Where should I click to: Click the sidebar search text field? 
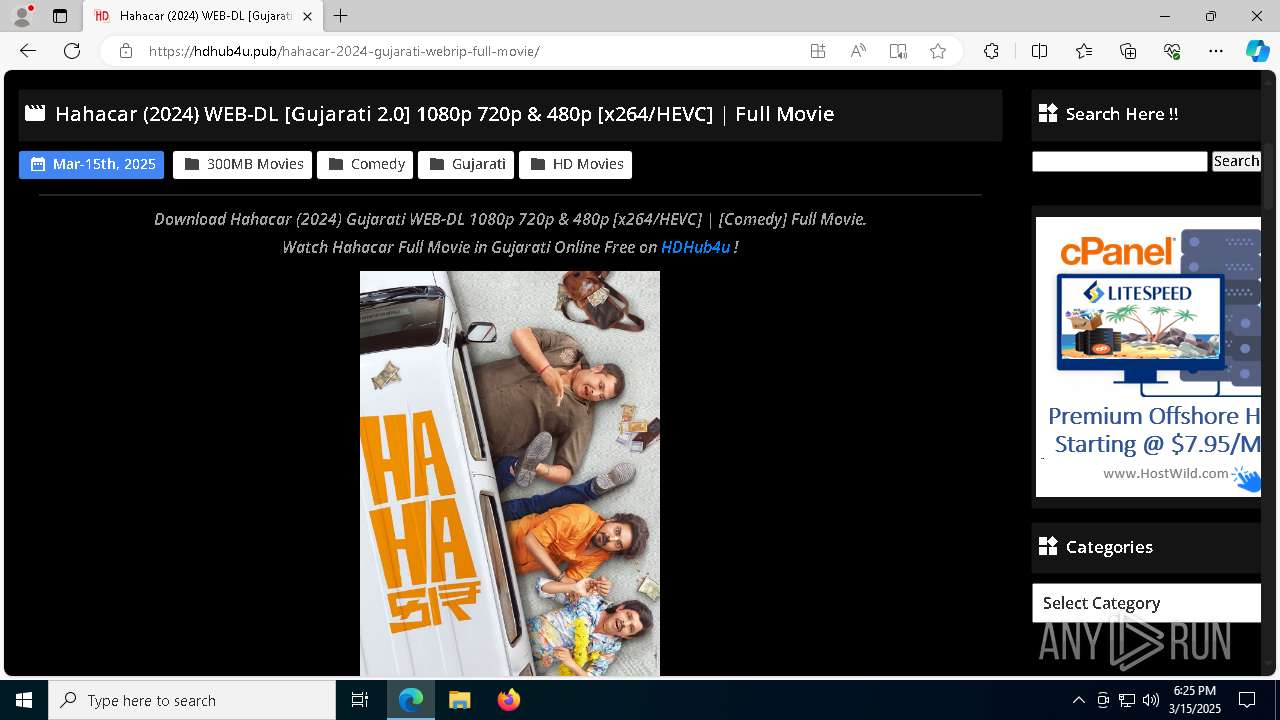coord(1119,162)
